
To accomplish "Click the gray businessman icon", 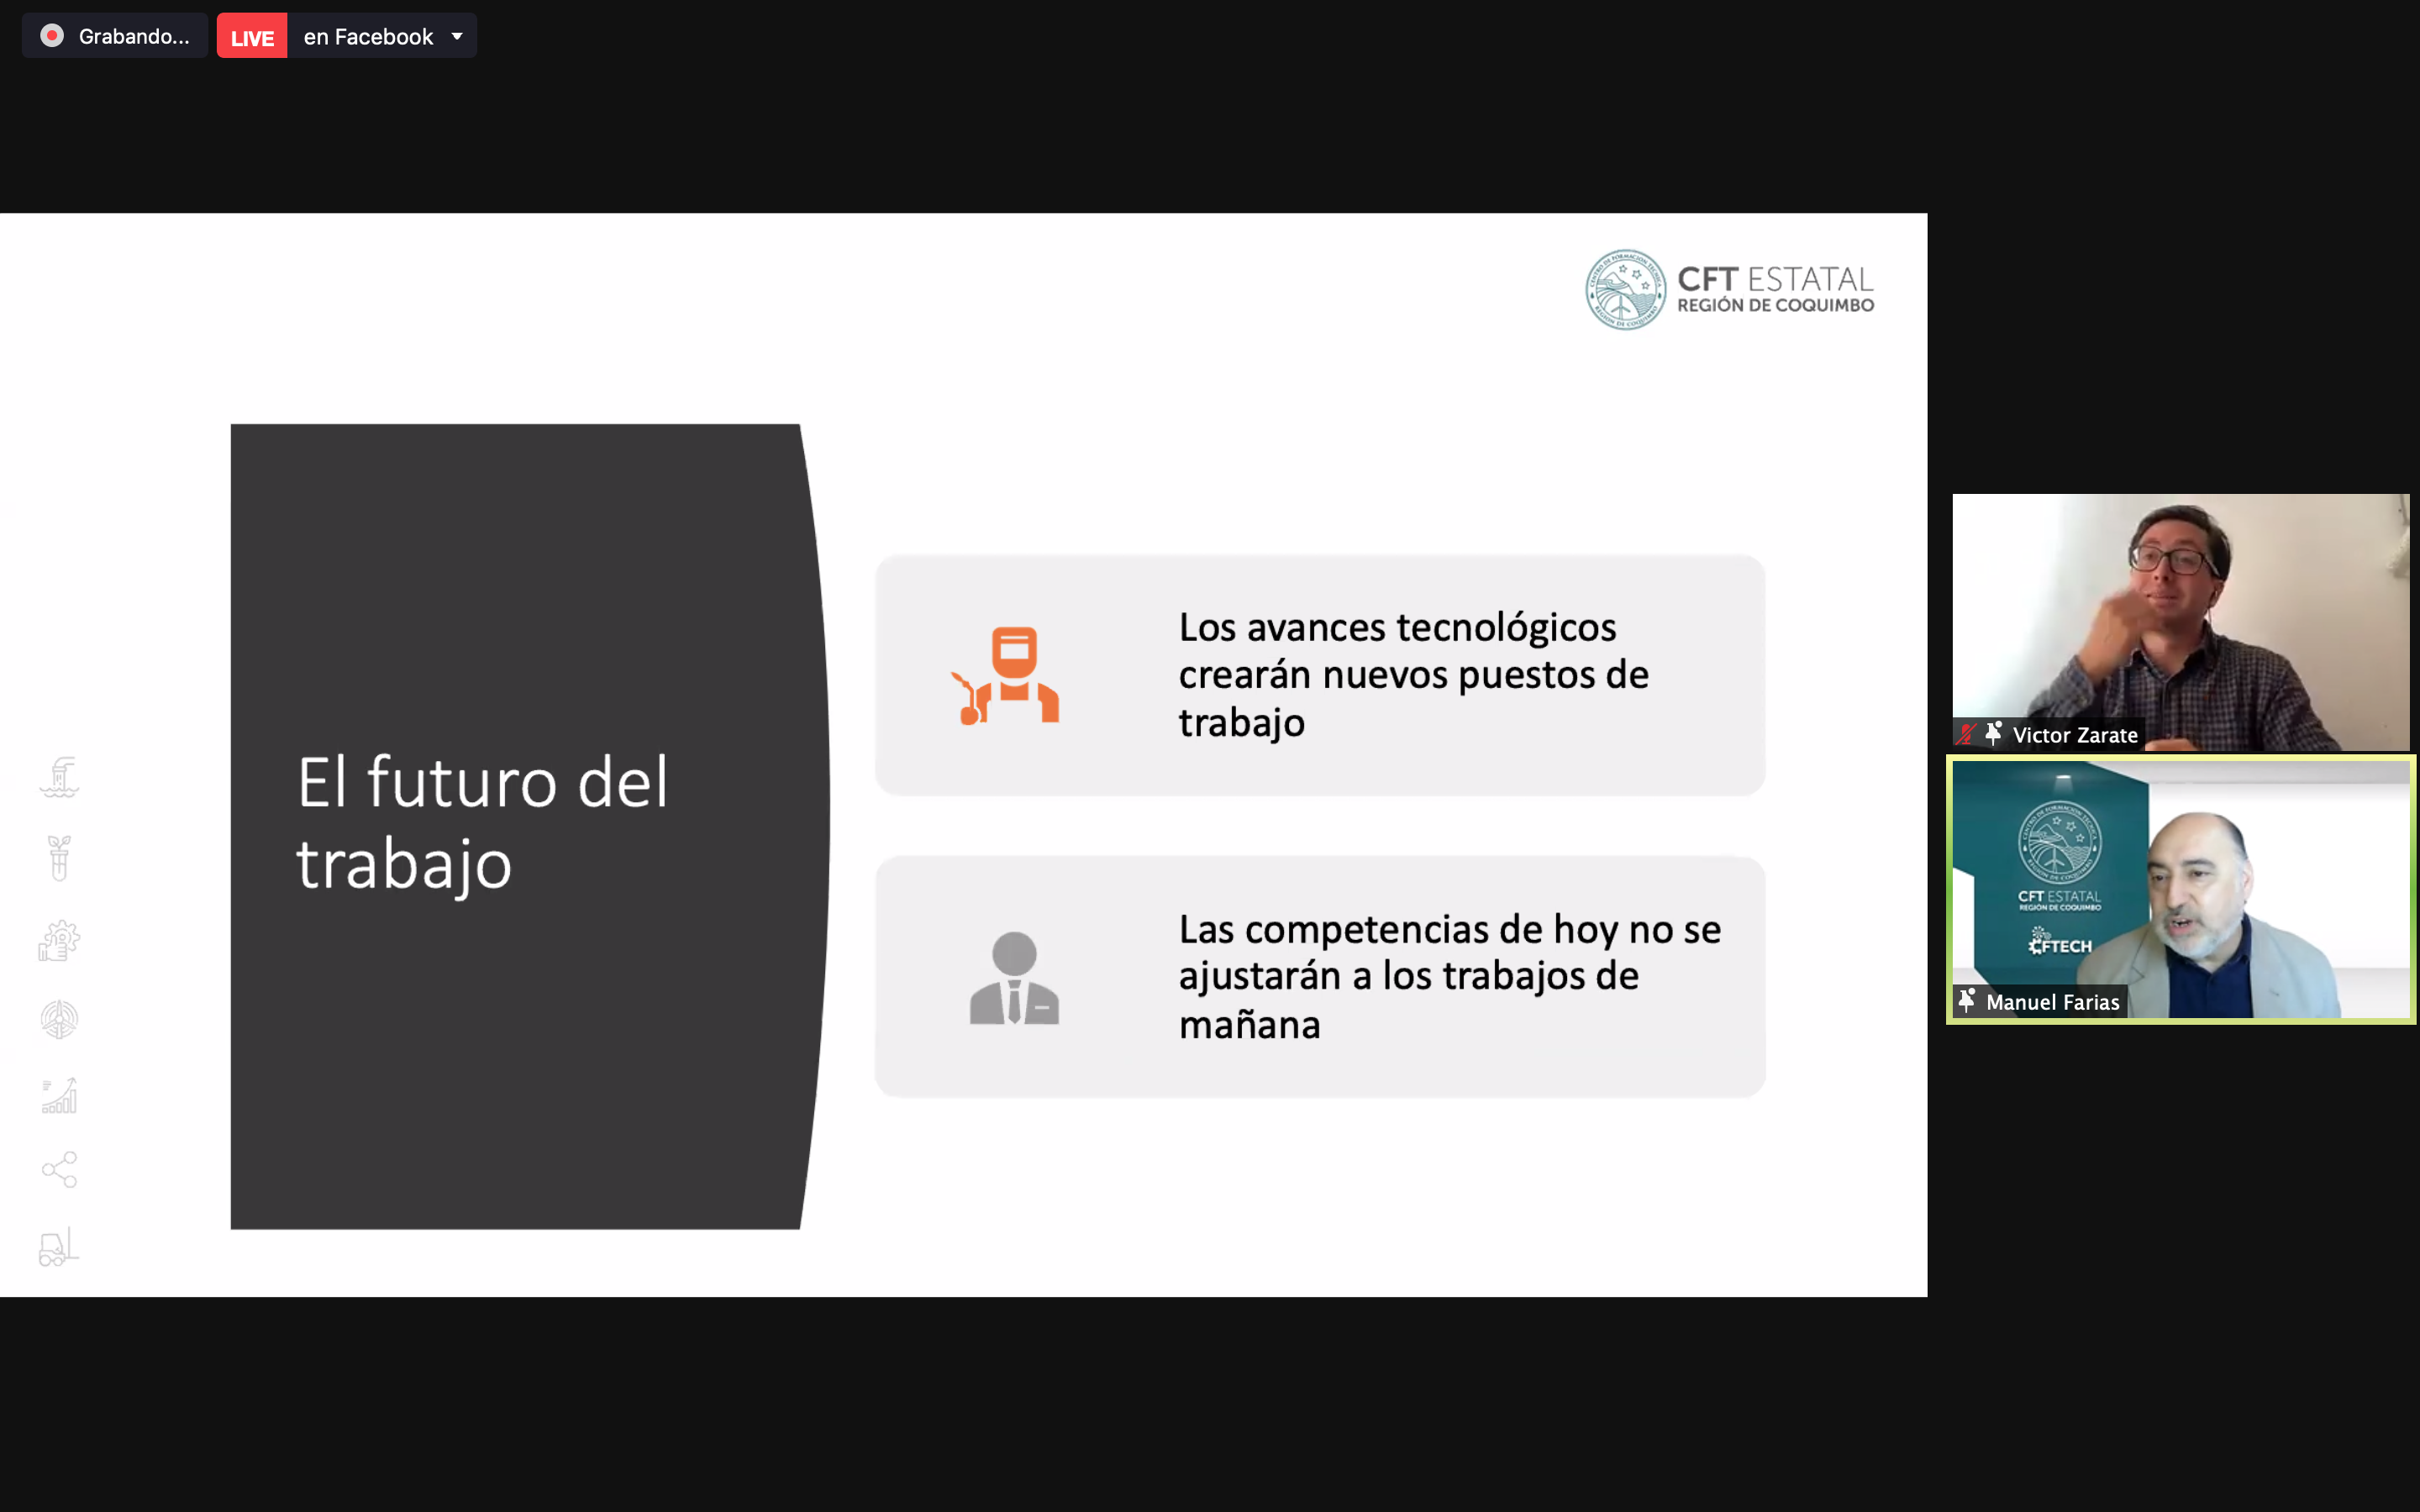I will pyautogui.click(x=1014, y=978).
